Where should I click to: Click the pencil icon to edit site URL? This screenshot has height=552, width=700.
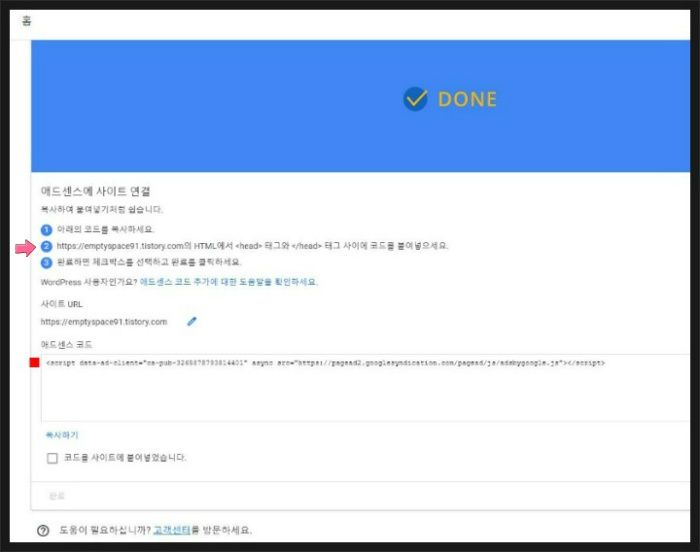(192, 321)
